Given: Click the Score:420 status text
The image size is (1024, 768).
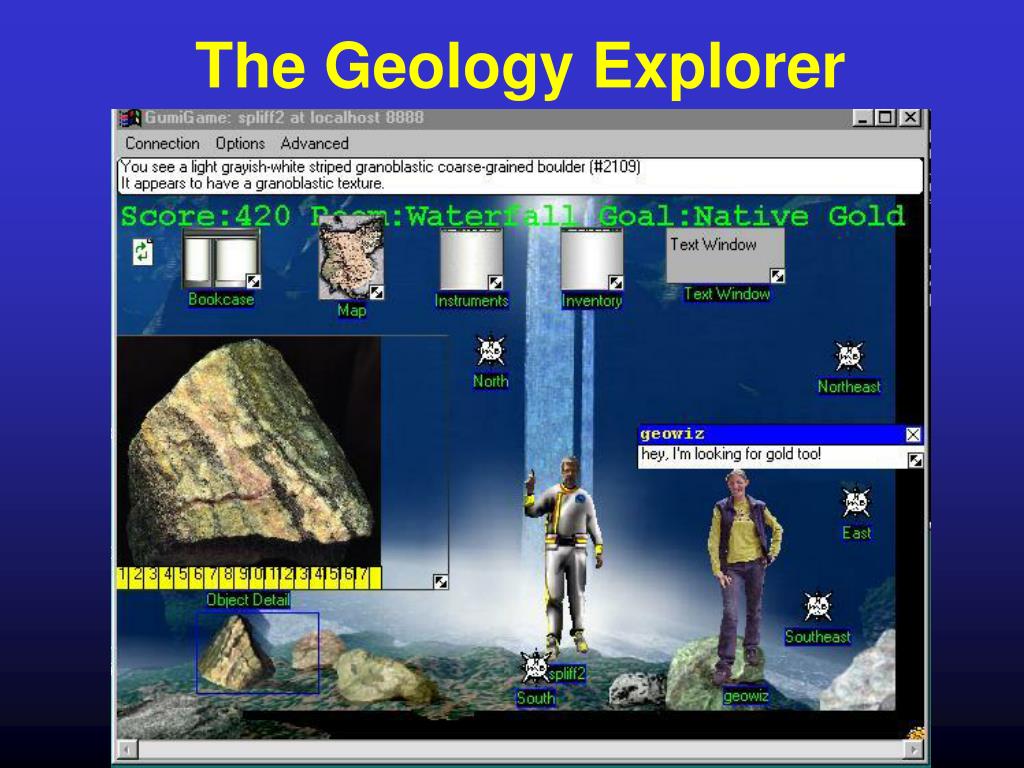Looking at the screenshot, I should [x=206, y=216].
